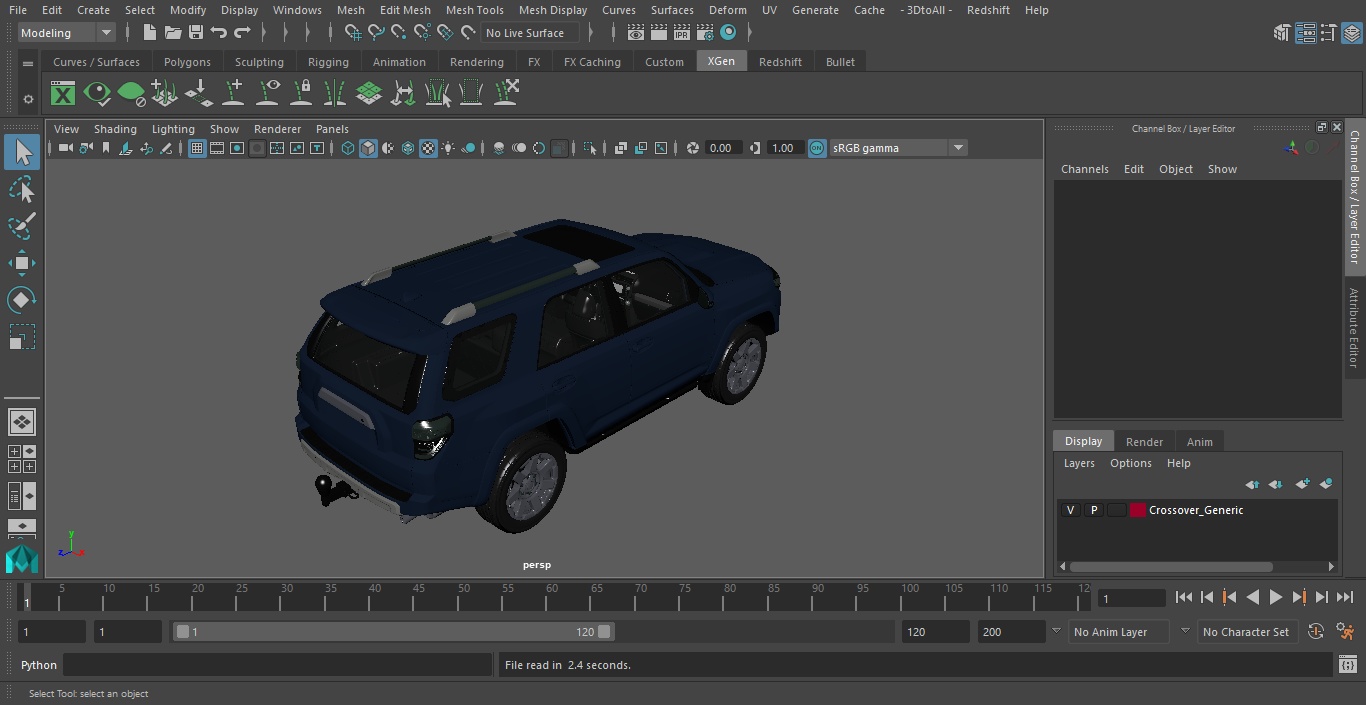
Task: Activate the Rotate tool
Action: pyautogui.click(x=22, y=300)
